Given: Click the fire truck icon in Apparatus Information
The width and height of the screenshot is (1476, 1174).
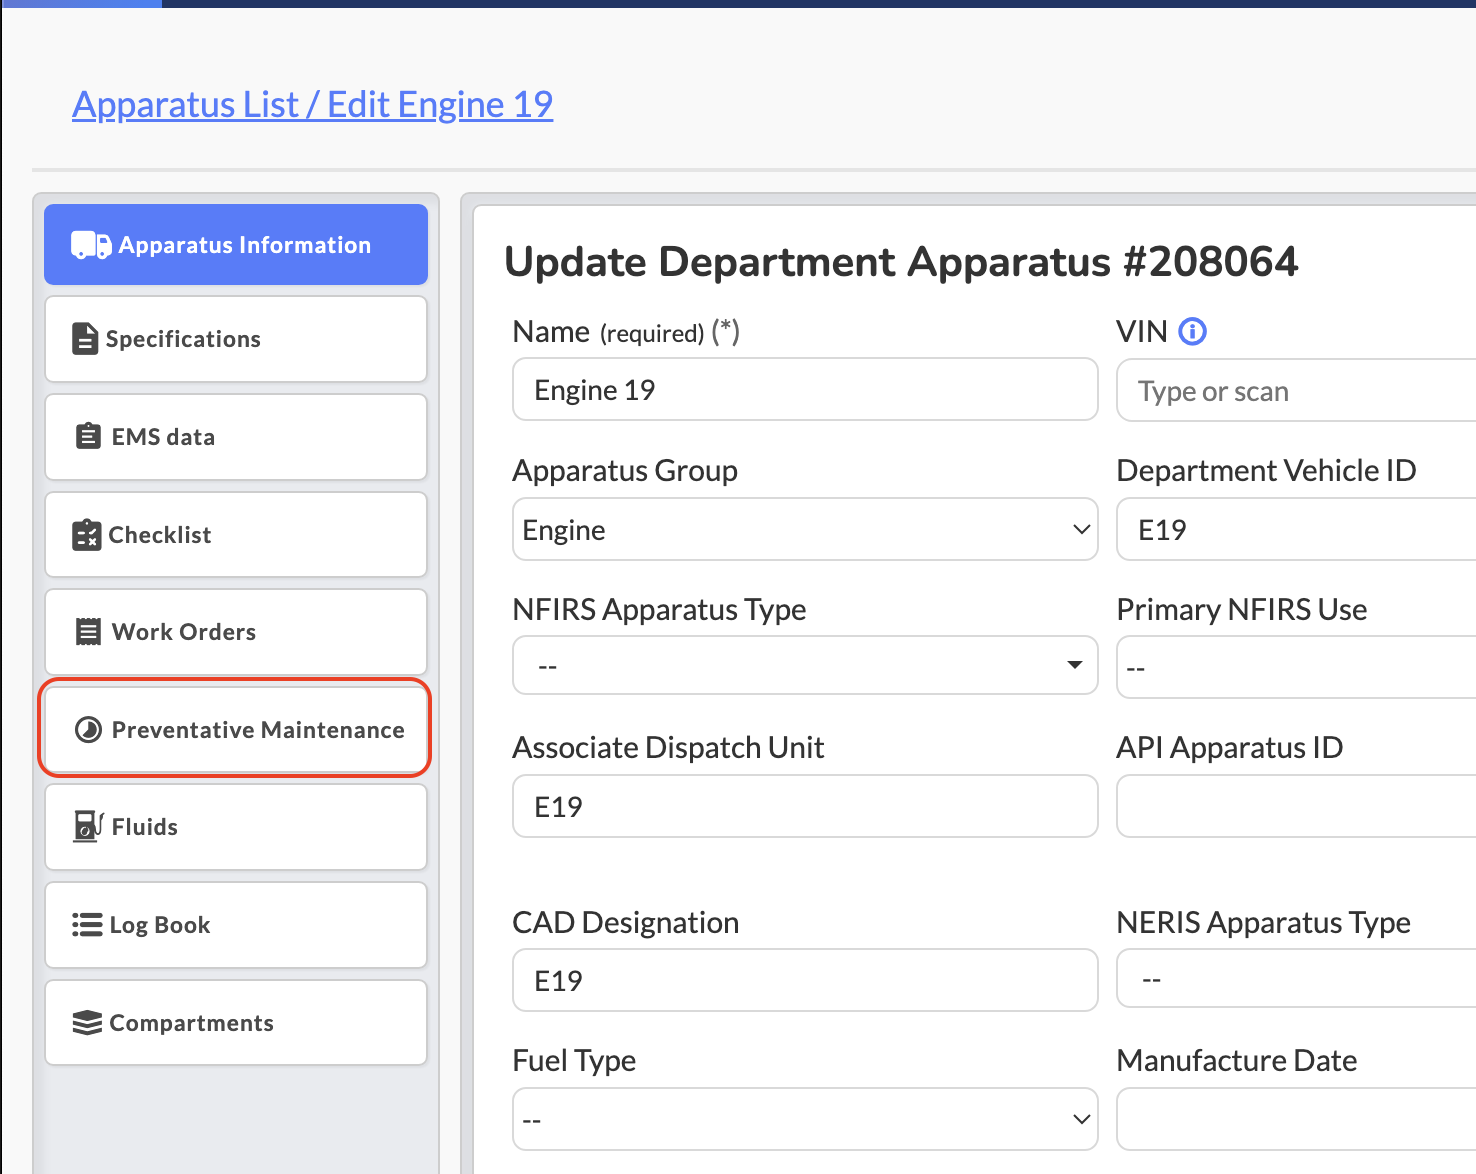Looking at the screenshot, I should 90,245.
